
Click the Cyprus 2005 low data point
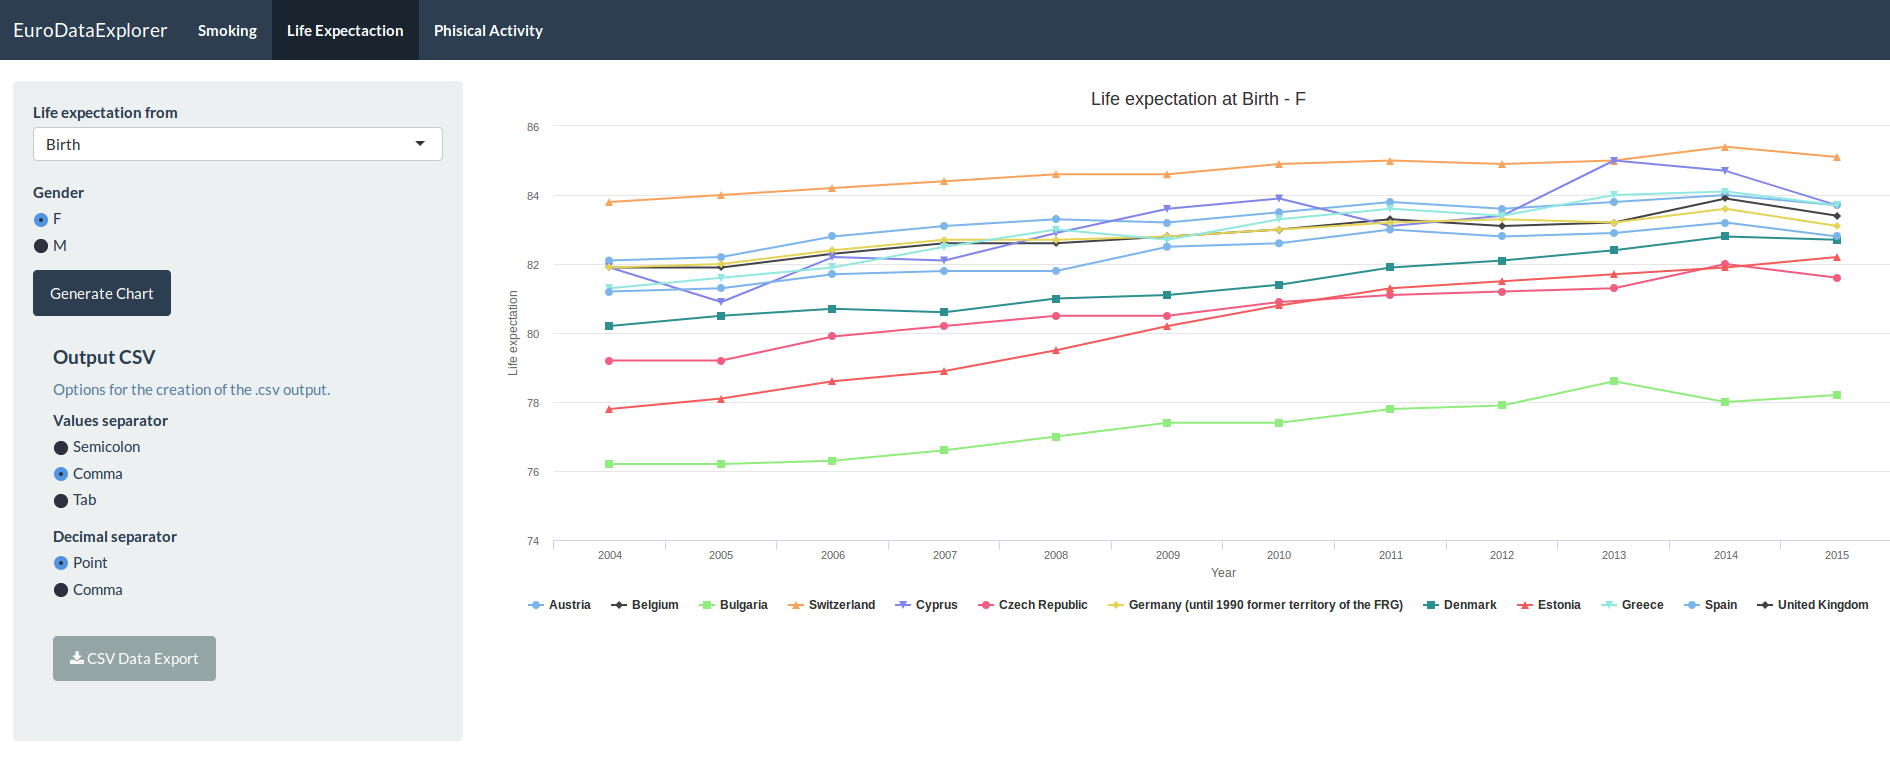pyautogui.click(x=721, y=301)
